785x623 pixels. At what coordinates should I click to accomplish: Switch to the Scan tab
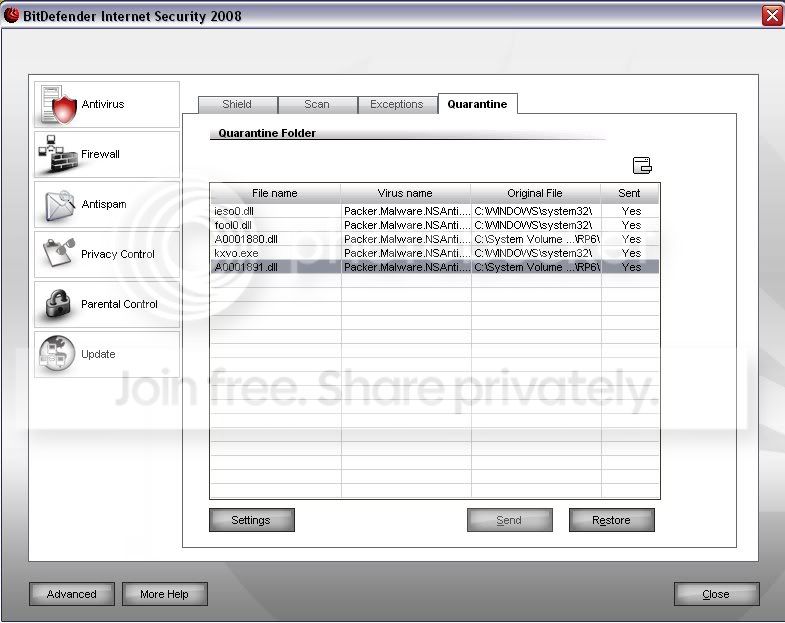pos(317,104)
